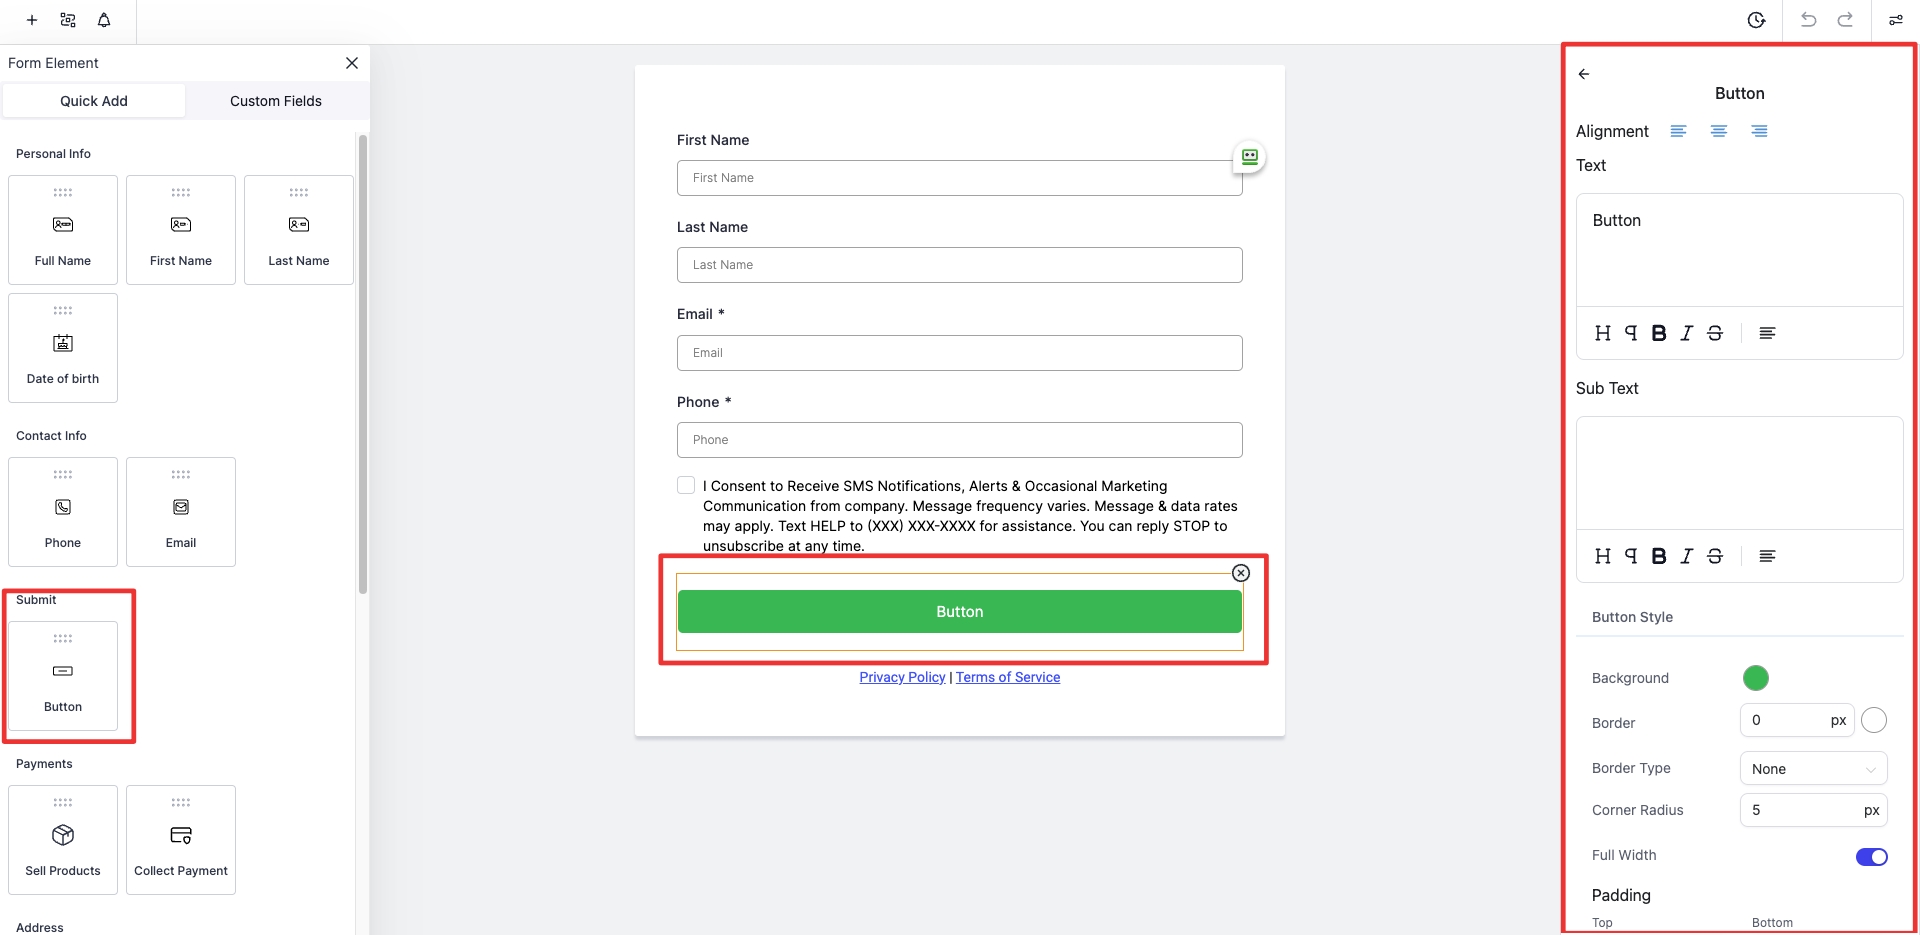Open the Privacy Policy link
Image resolution: width=1920 pixels, height=935 pixels.
click(902, 677)
